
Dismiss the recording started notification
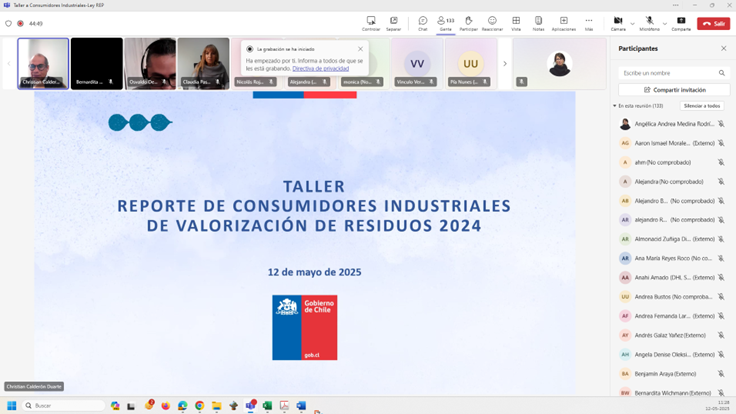coord(361,48)
